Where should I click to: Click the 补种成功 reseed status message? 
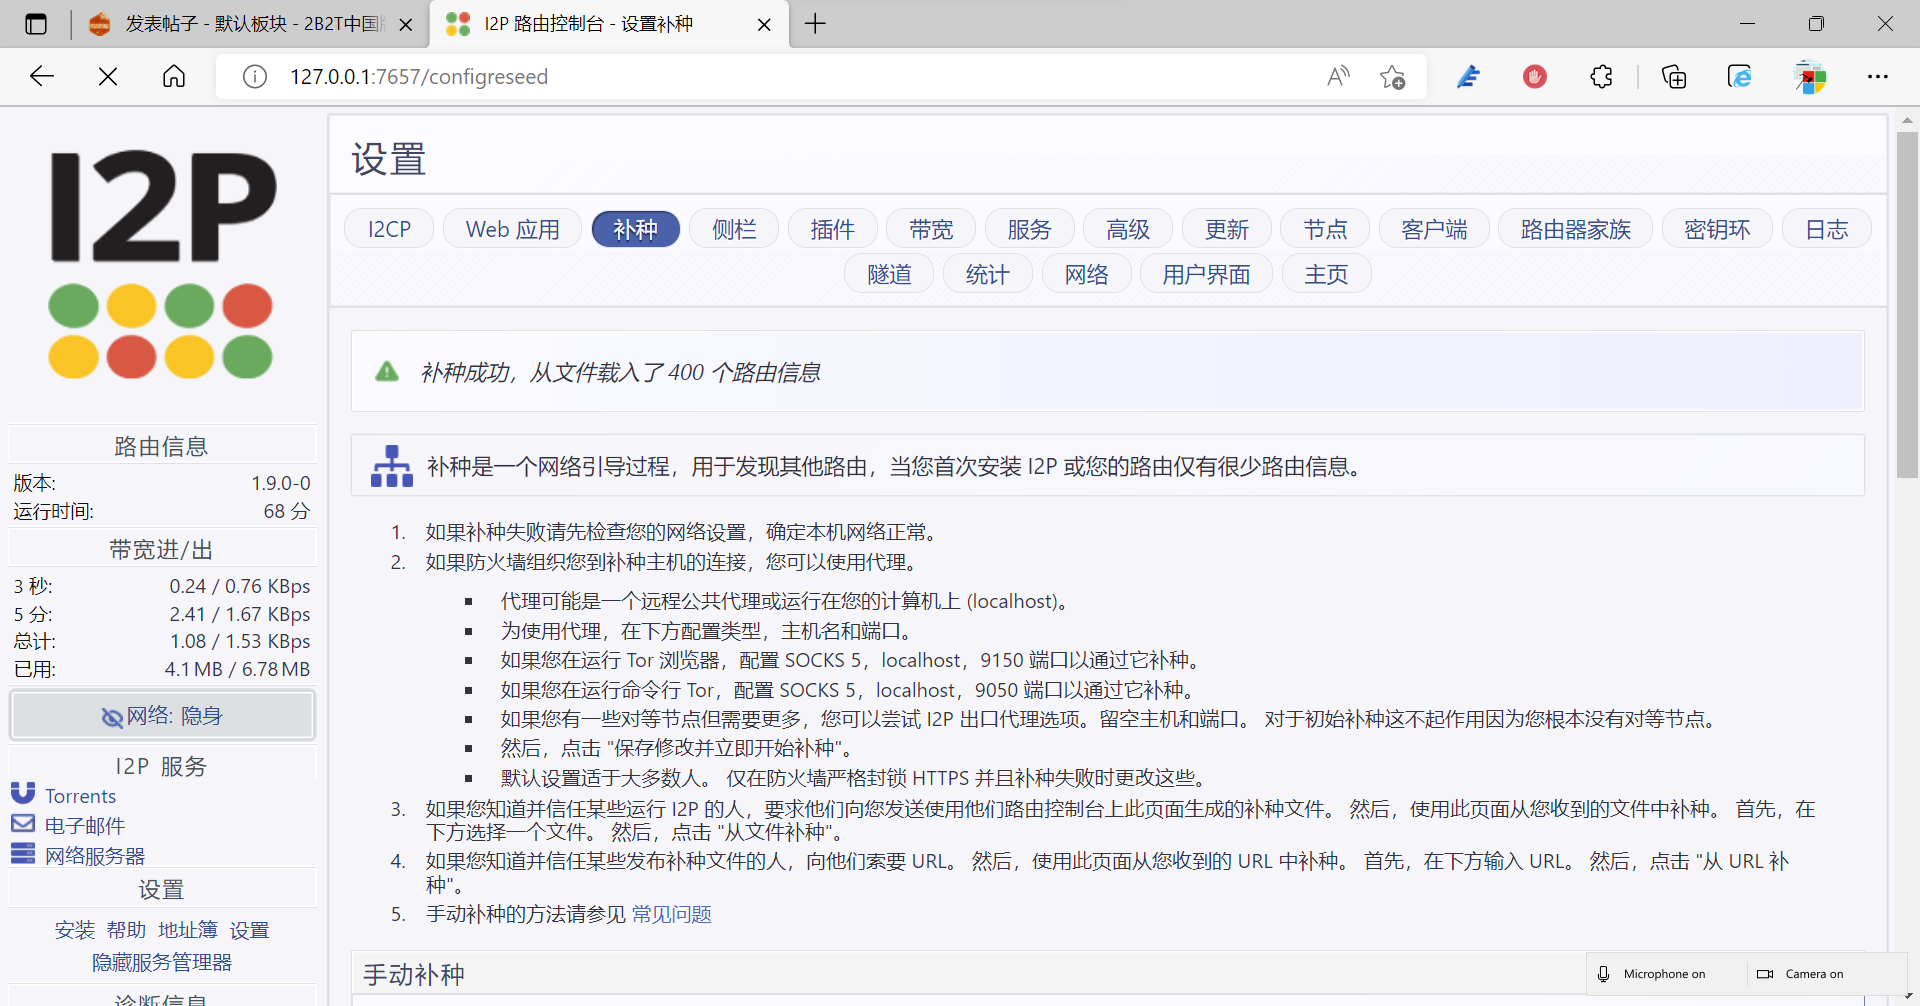pos(620,372)
